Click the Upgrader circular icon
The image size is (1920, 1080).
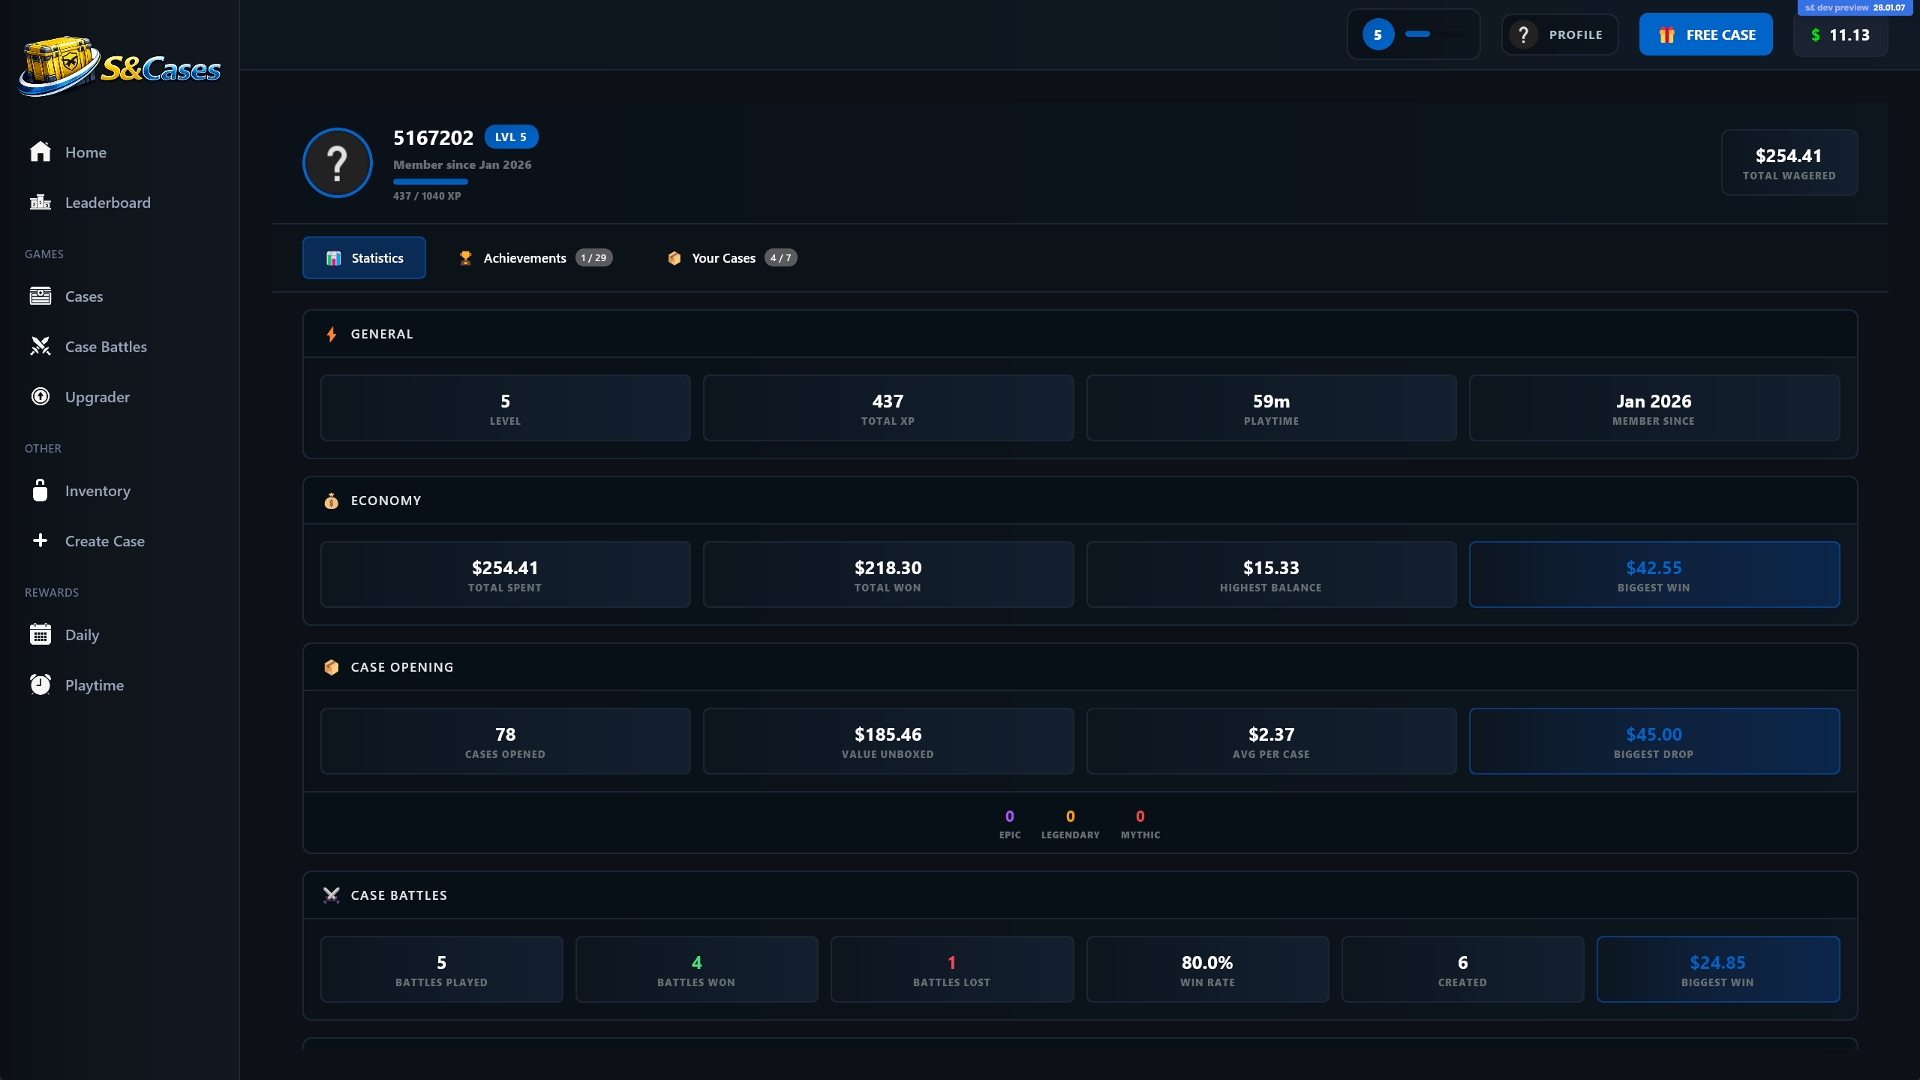[40, 397]
